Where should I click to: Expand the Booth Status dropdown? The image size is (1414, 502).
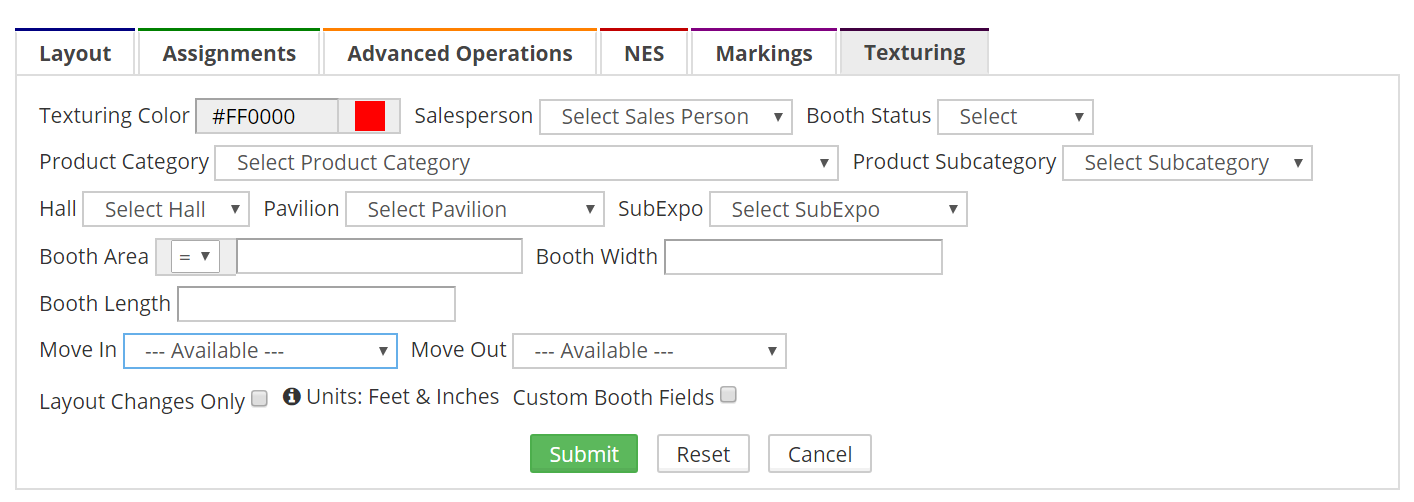point(1015,117)
